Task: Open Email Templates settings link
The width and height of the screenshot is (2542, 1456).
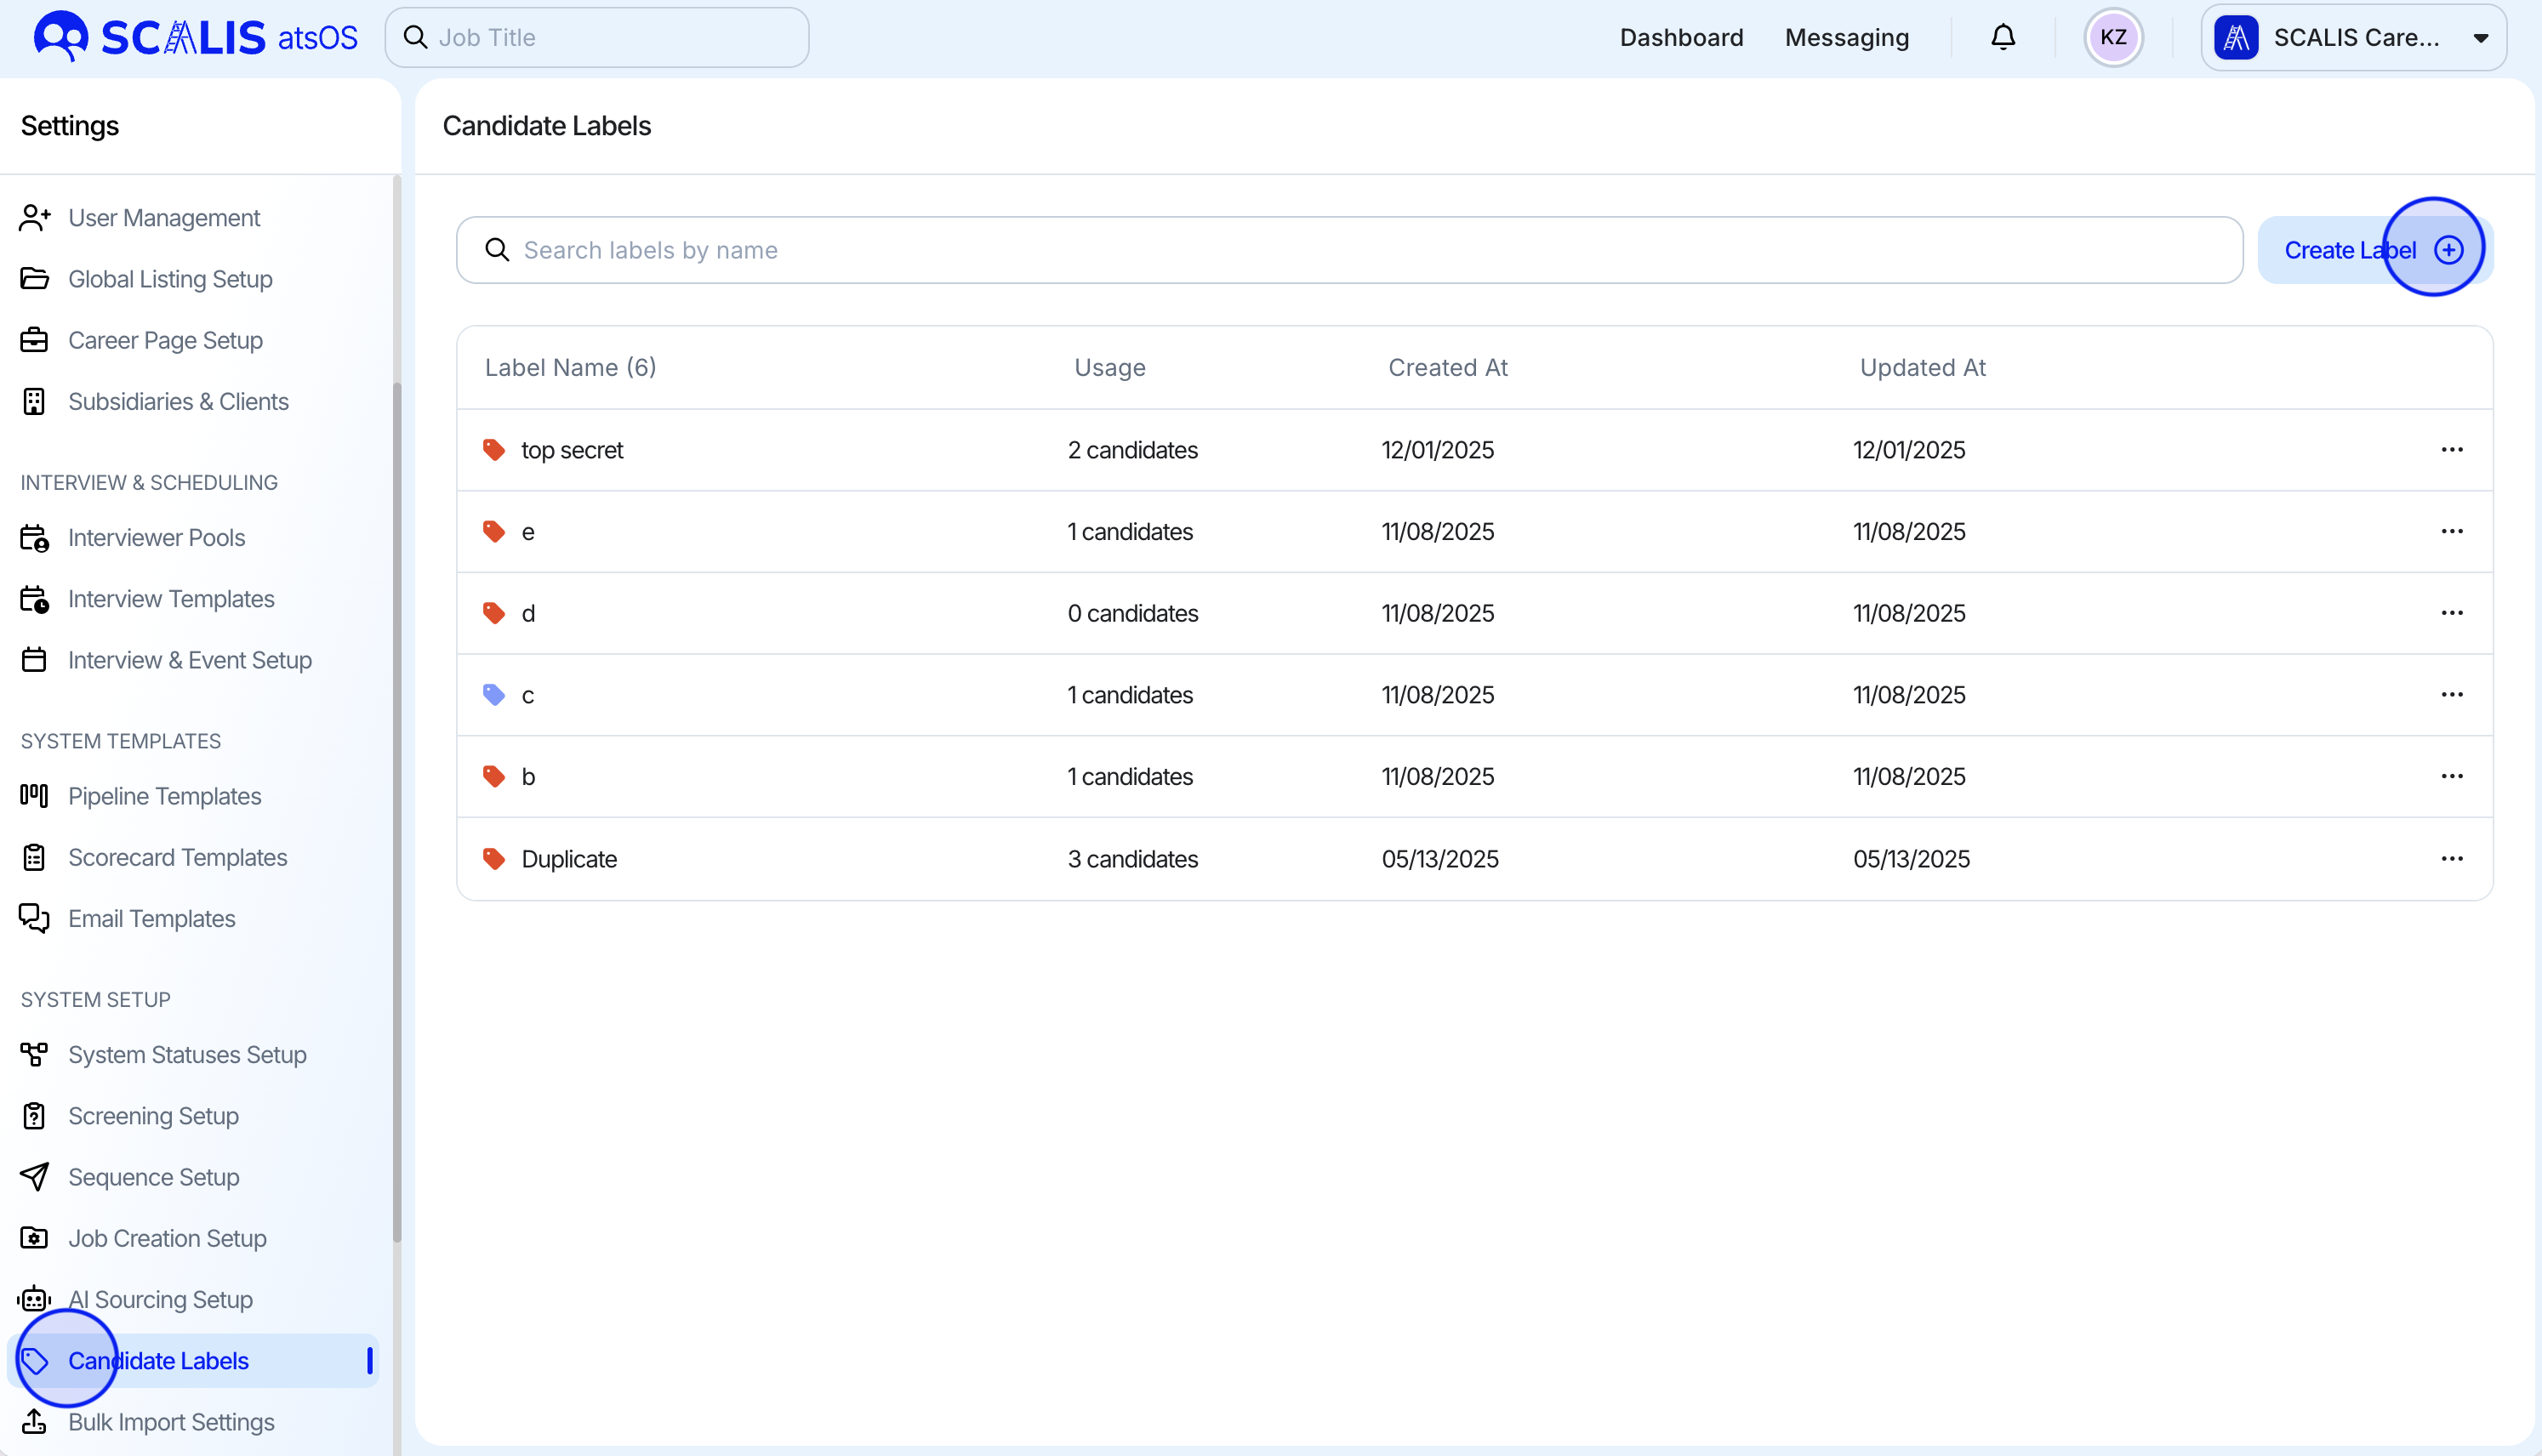Action: pyautogui.click(x=152, y=918)
